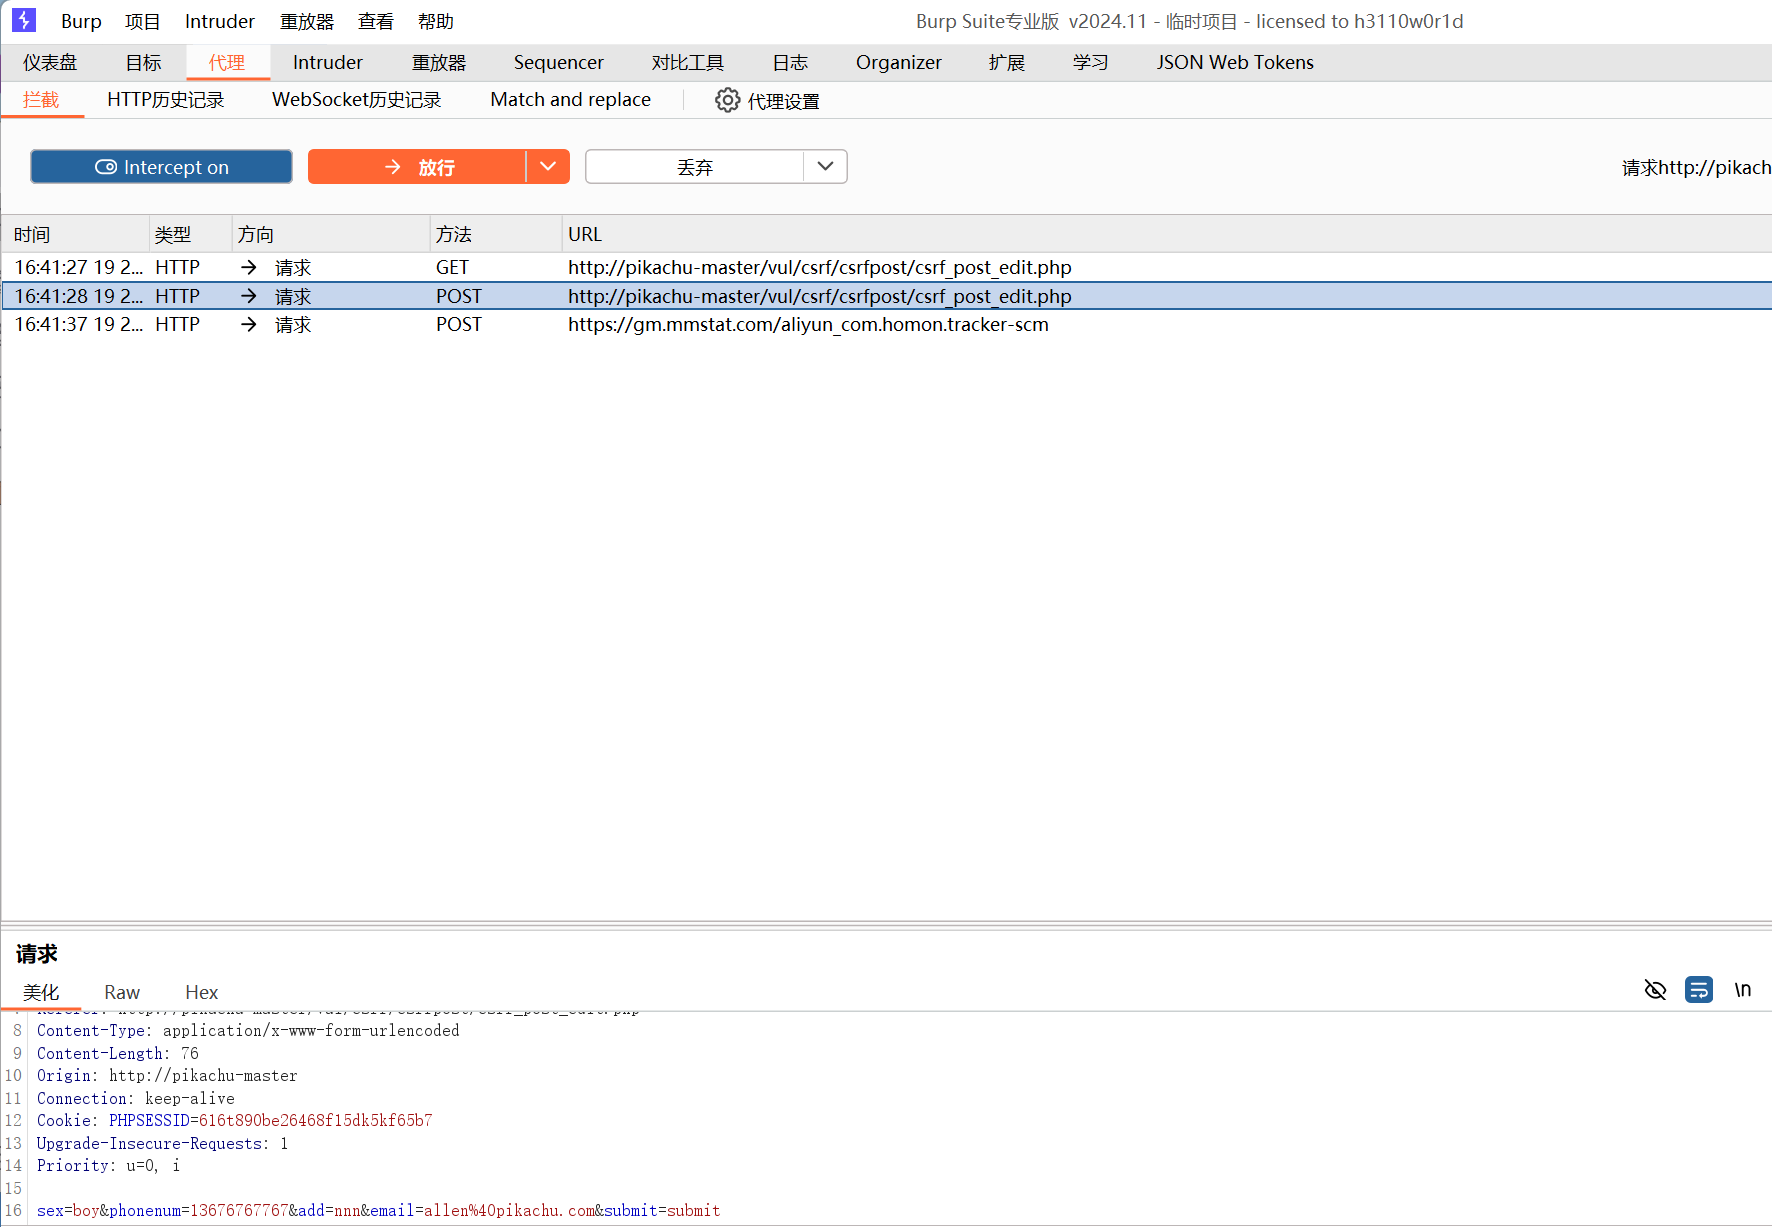Viewport: 1772px width, 1227px height.
Task: Switch to the Hex view tab
Action: 201,992
